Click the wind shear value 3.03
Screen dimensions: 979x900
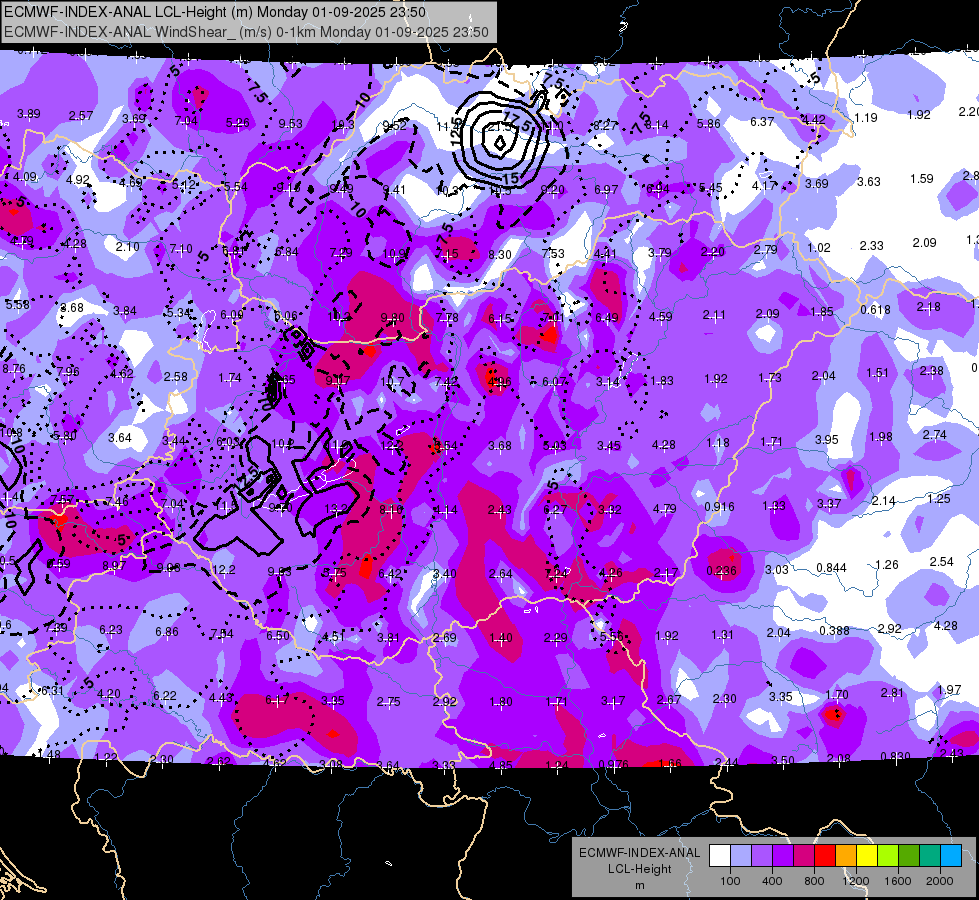777,570
